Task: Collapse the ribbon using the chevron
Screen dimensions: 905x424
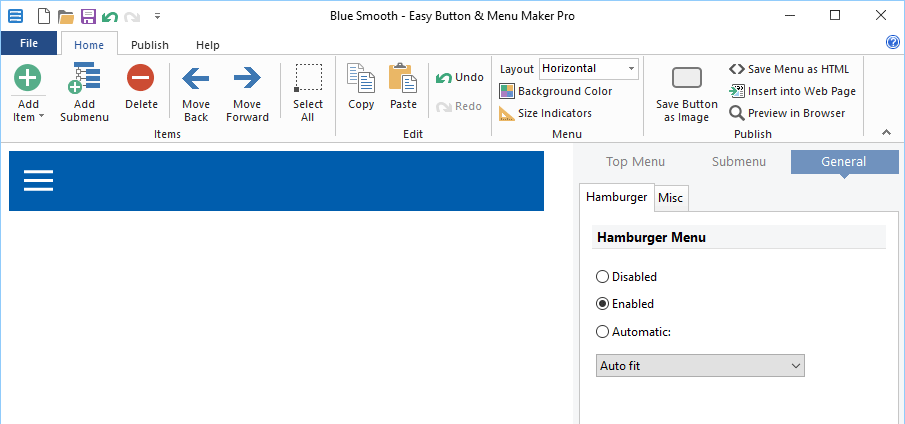Action: [x=885, y=133]
